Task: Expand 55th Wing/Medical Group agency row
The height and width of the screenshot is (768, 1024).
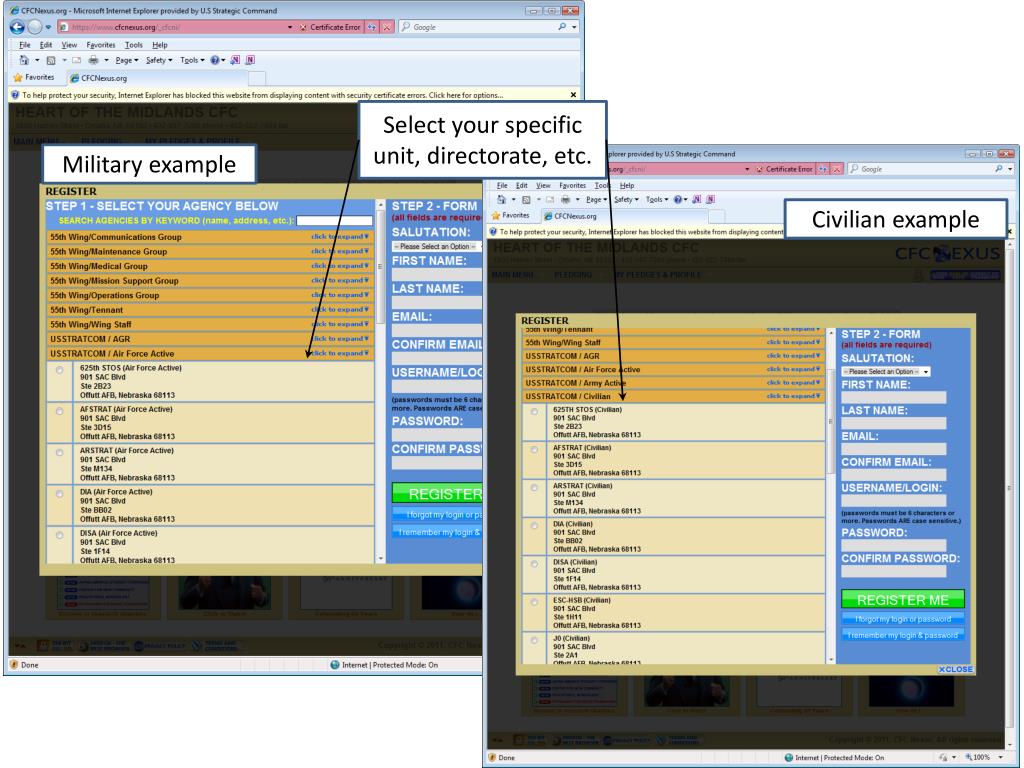Action: click(210, 266)
